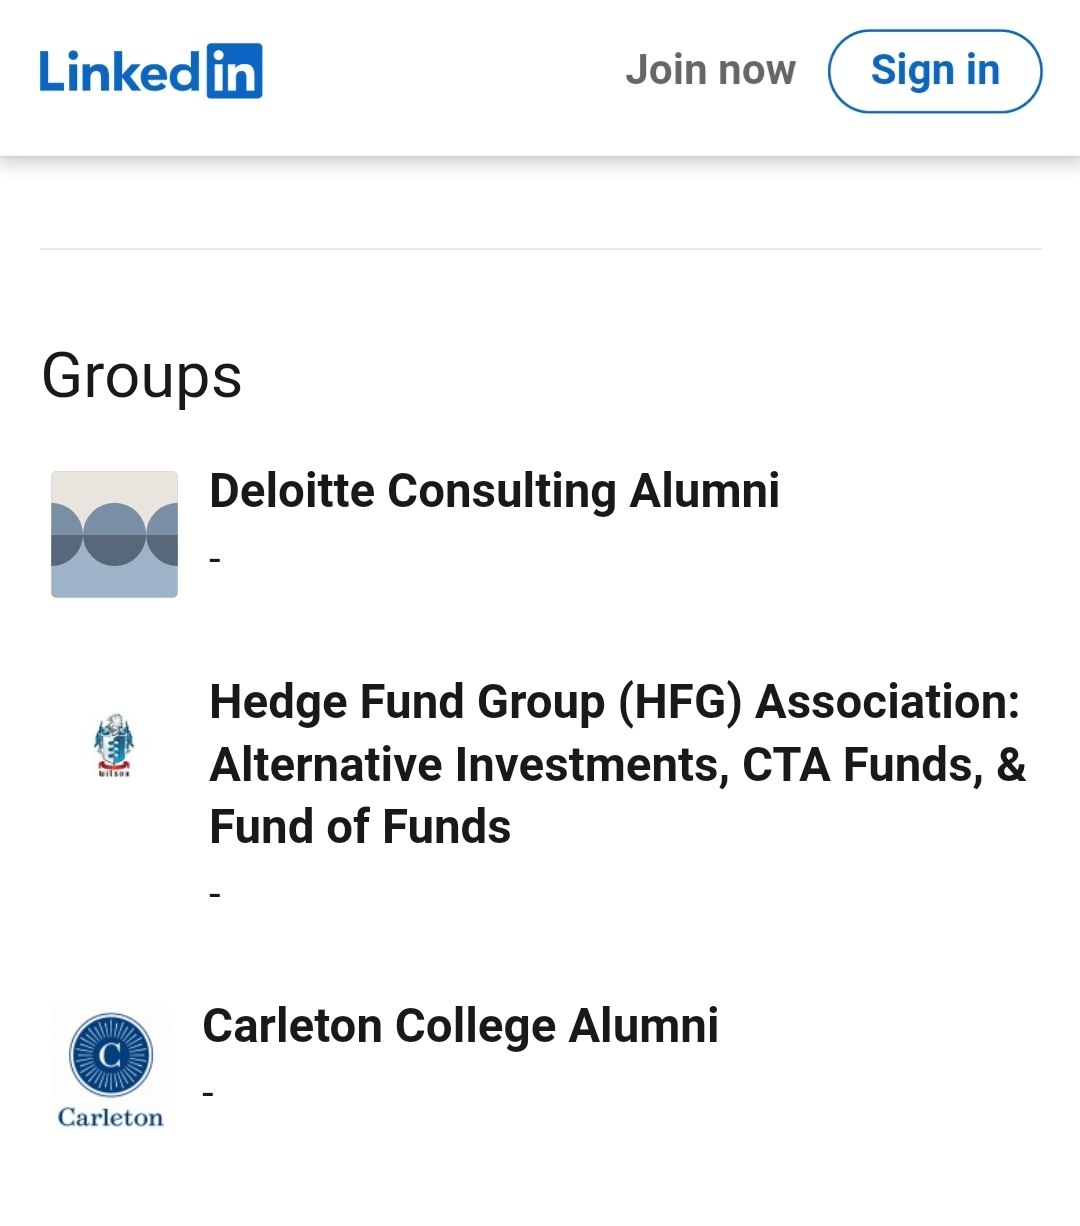The width and height of the screenshot is (1080, 1226).
Task: Click the "Linked" wordmark text
Action: (121, 71)
